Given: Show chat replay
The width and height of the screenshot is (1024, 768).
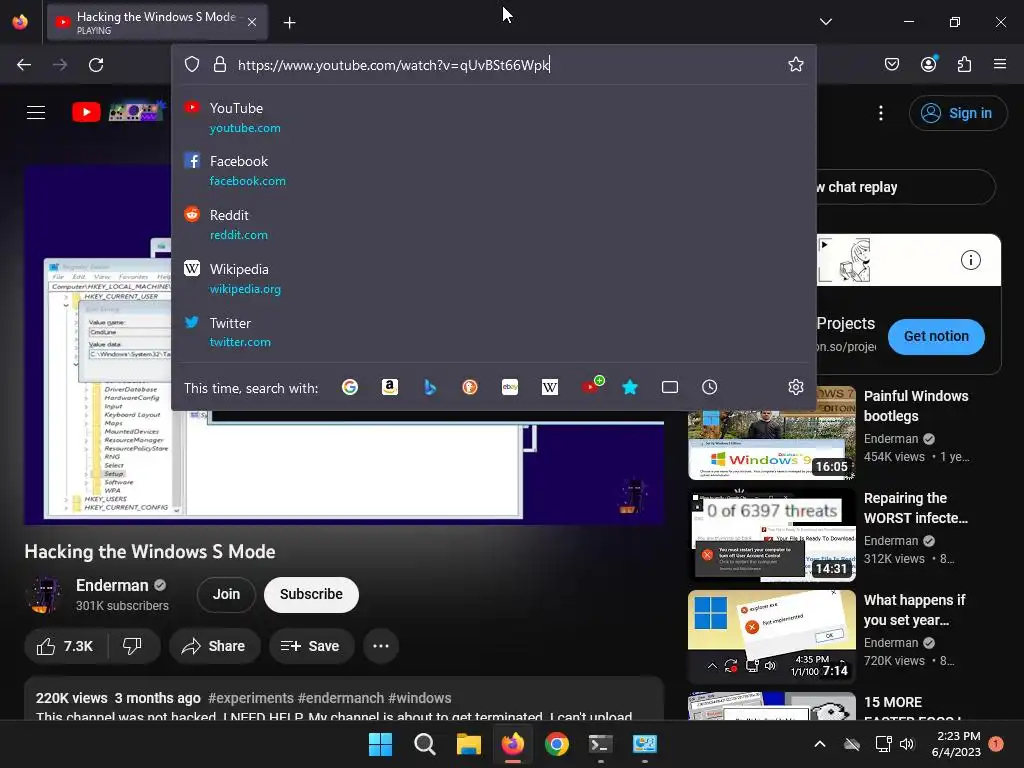Looking at the screenshot, I should coord(904,187).
